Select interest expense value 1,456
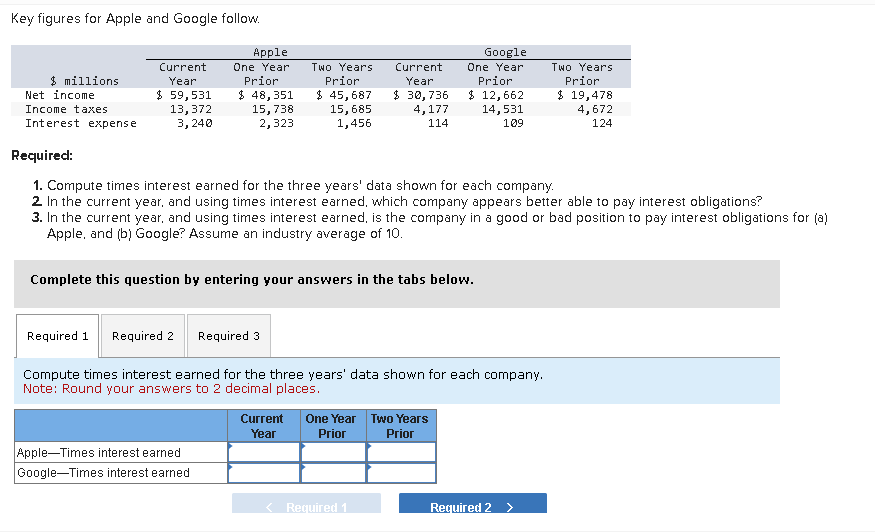The width and height of the screenshot is (875, 532). (354, 123)
